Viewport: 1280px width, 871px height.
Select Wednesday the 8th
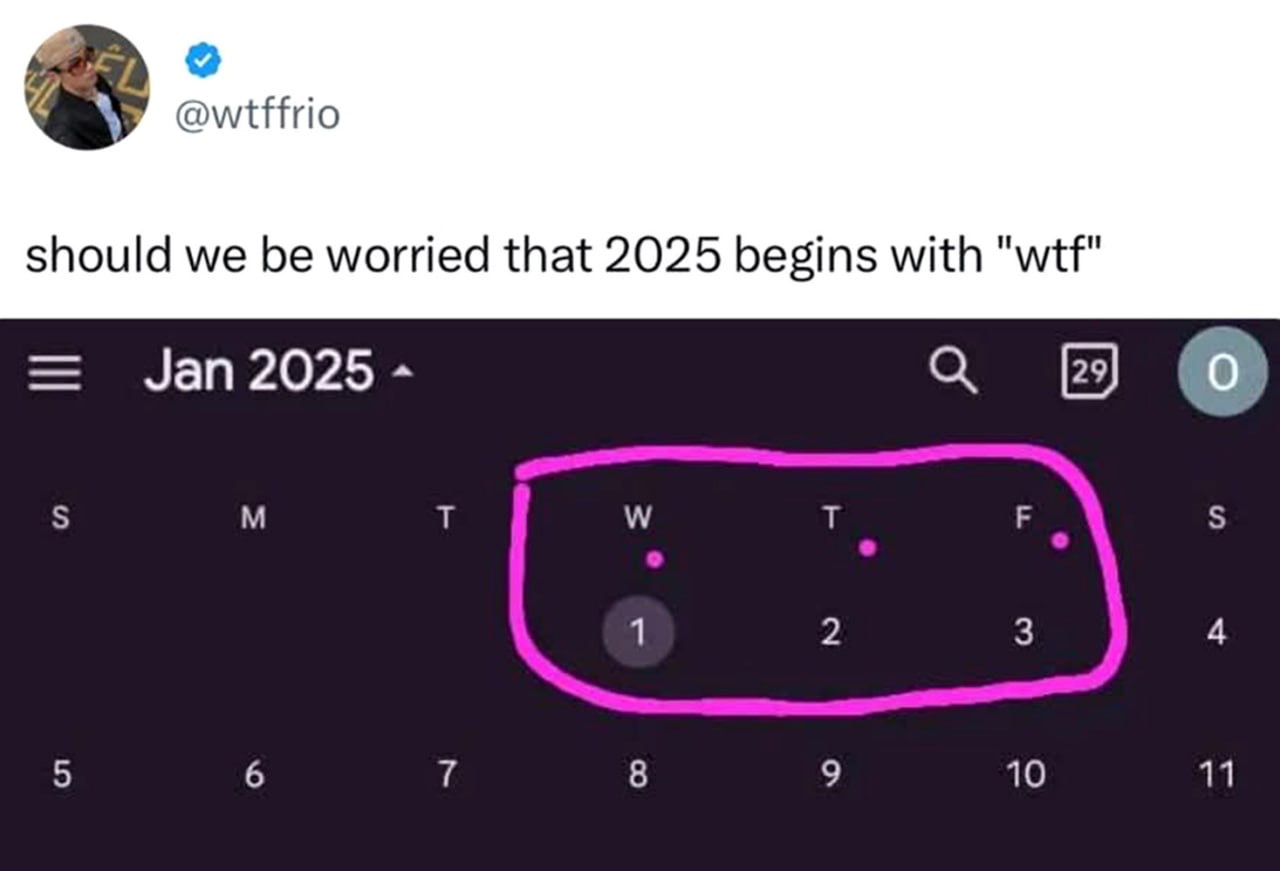(638, 774)
